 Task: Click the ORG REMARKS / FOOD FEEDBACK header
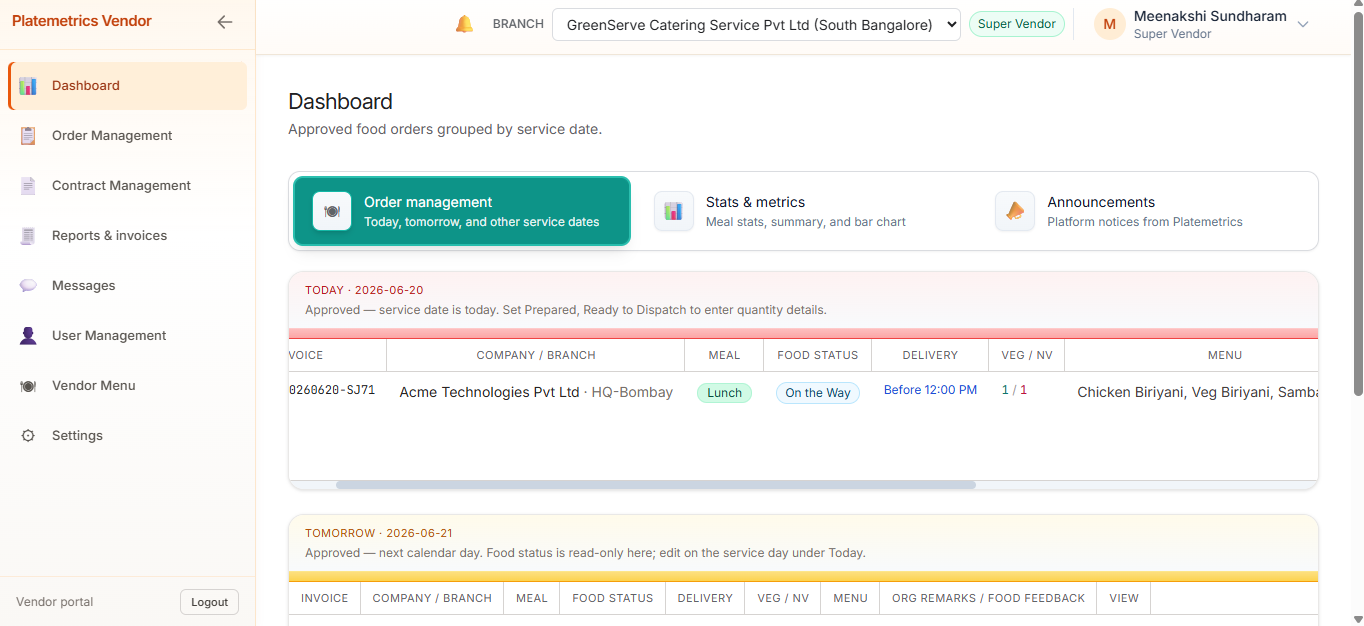click(988, 598)
